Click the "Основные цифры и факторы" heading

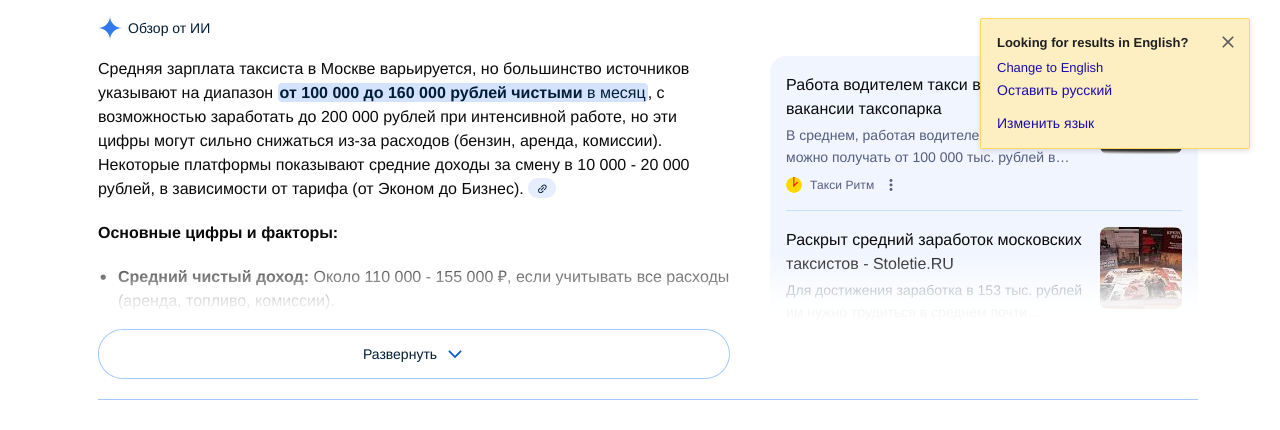[x=217, y=233]
